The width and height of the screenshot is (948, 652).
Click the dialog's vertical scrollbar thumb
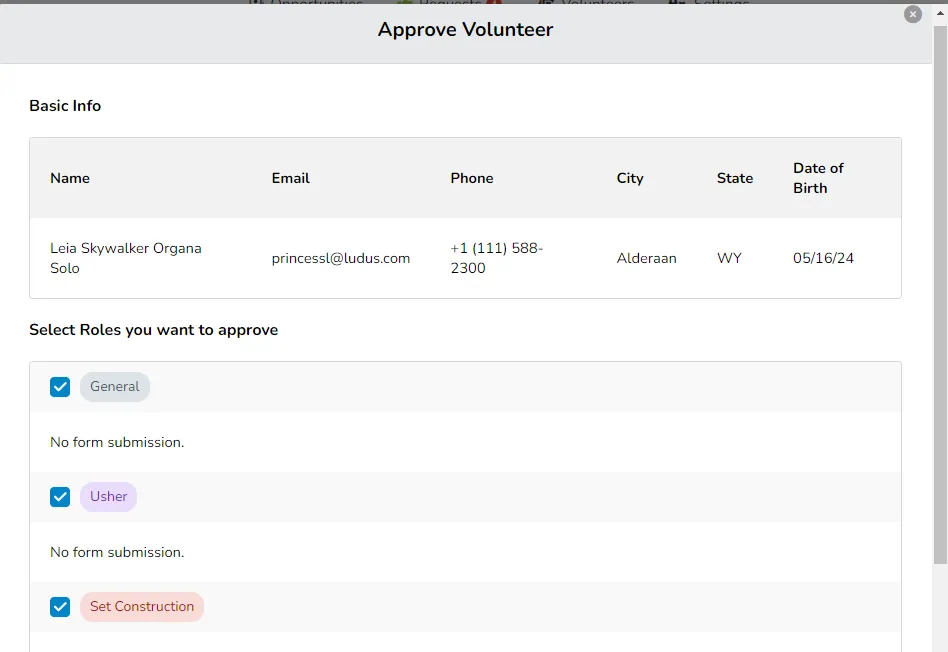(940, 295)
